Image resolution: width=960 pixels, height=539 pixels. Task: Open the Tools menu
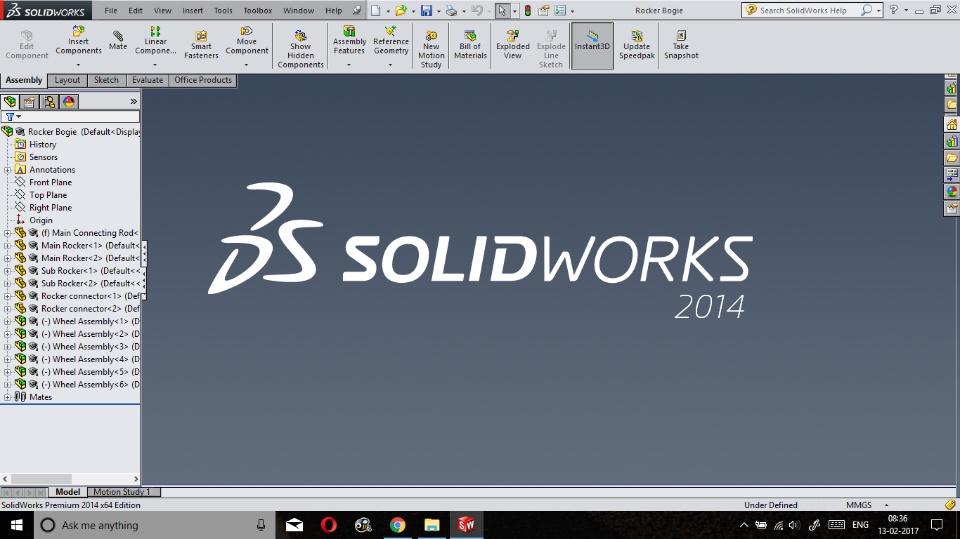click(x=223, y=10)
